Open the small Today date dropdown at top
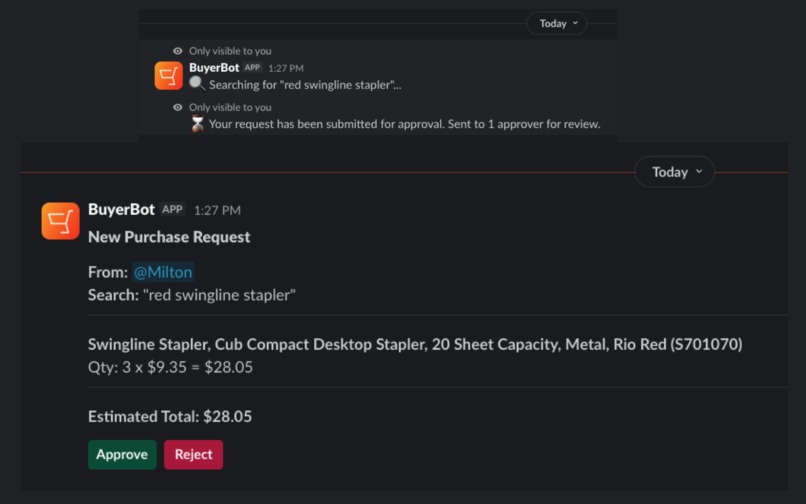 [x=557, y=24]
